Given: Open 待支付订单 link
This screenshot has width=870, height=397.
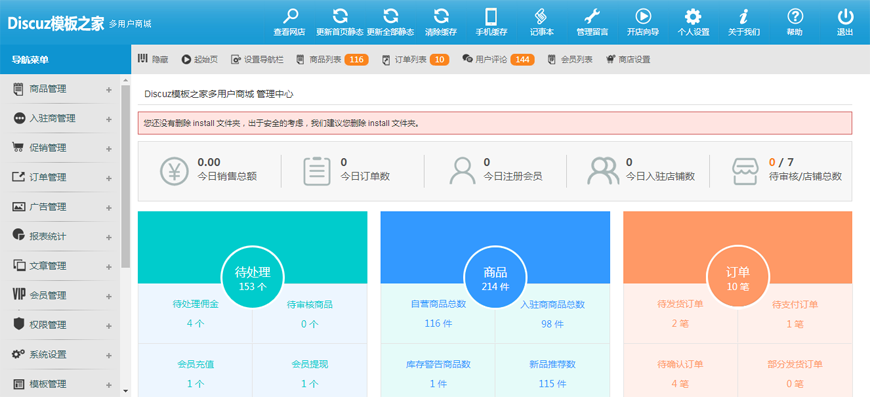Looking at the screenshot, I should coord(795,304).
